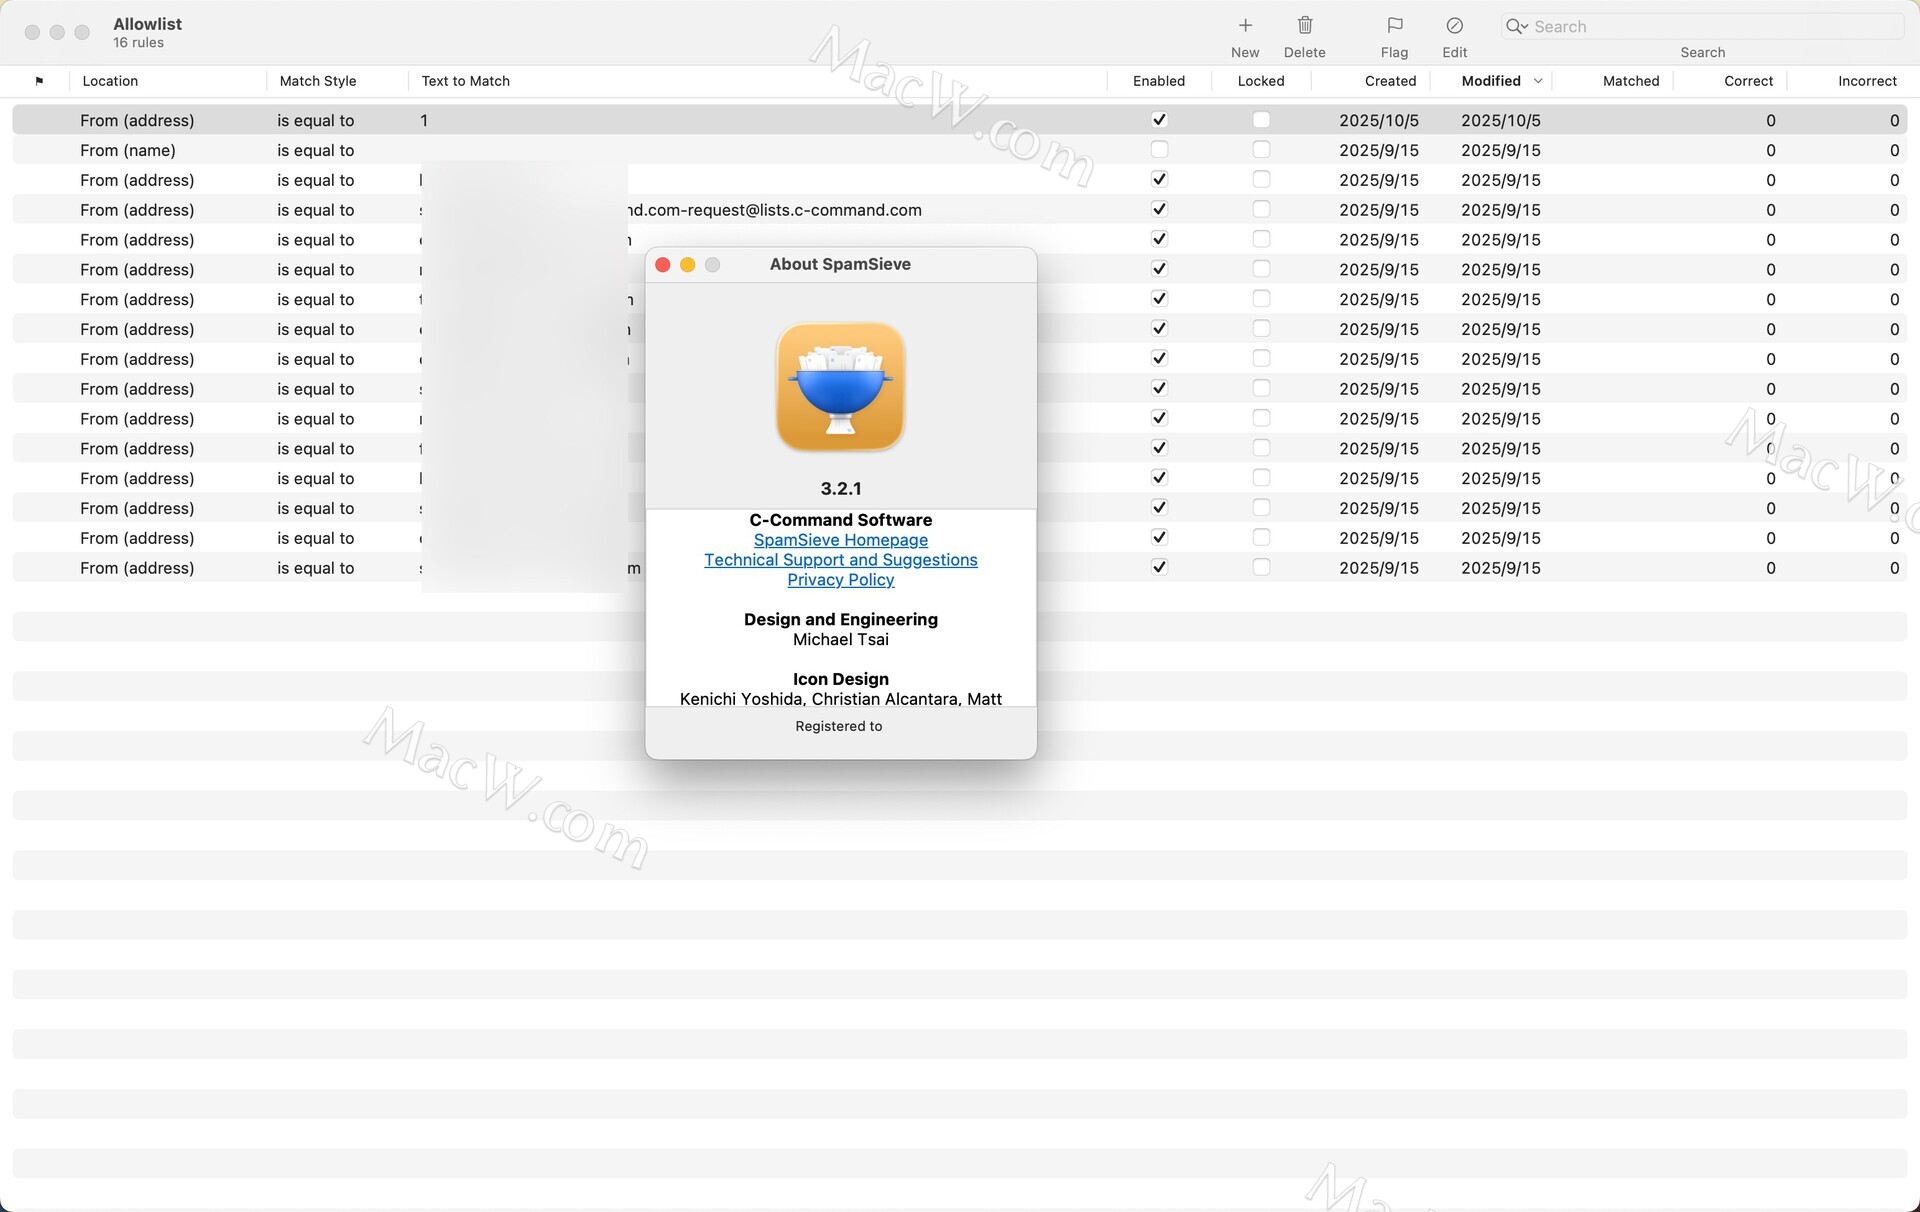Image resolution: width=1920 pixels, height=1212 pixels.
Task: Toggle Modified column sort chevron
Action: pyautogui.click(x=1538, y=81)
